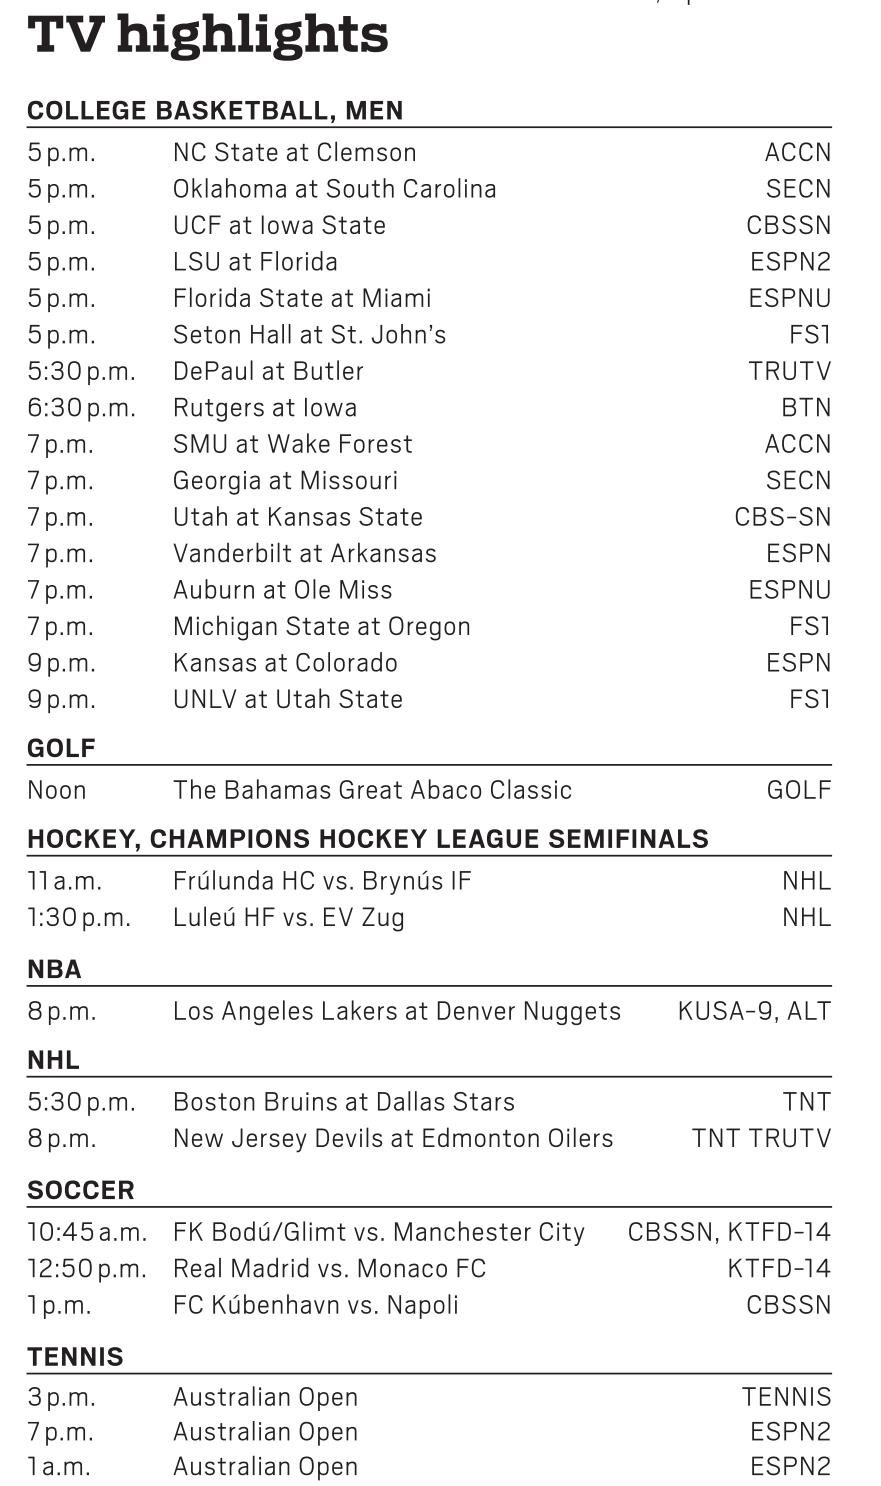Select the Kansas at Colorado game
Viewport: 881px width, 1486px height.
(285, 663)
